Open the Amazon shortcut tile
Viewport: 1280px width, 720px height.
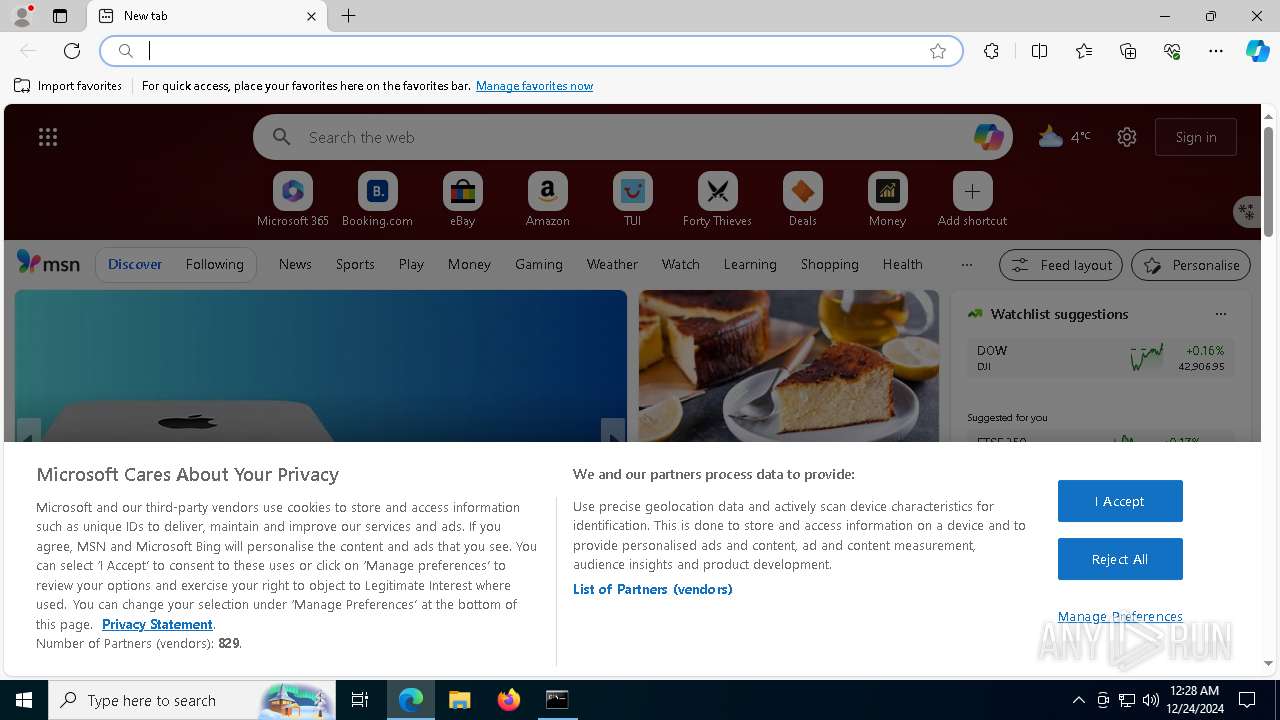coord(547,200)
